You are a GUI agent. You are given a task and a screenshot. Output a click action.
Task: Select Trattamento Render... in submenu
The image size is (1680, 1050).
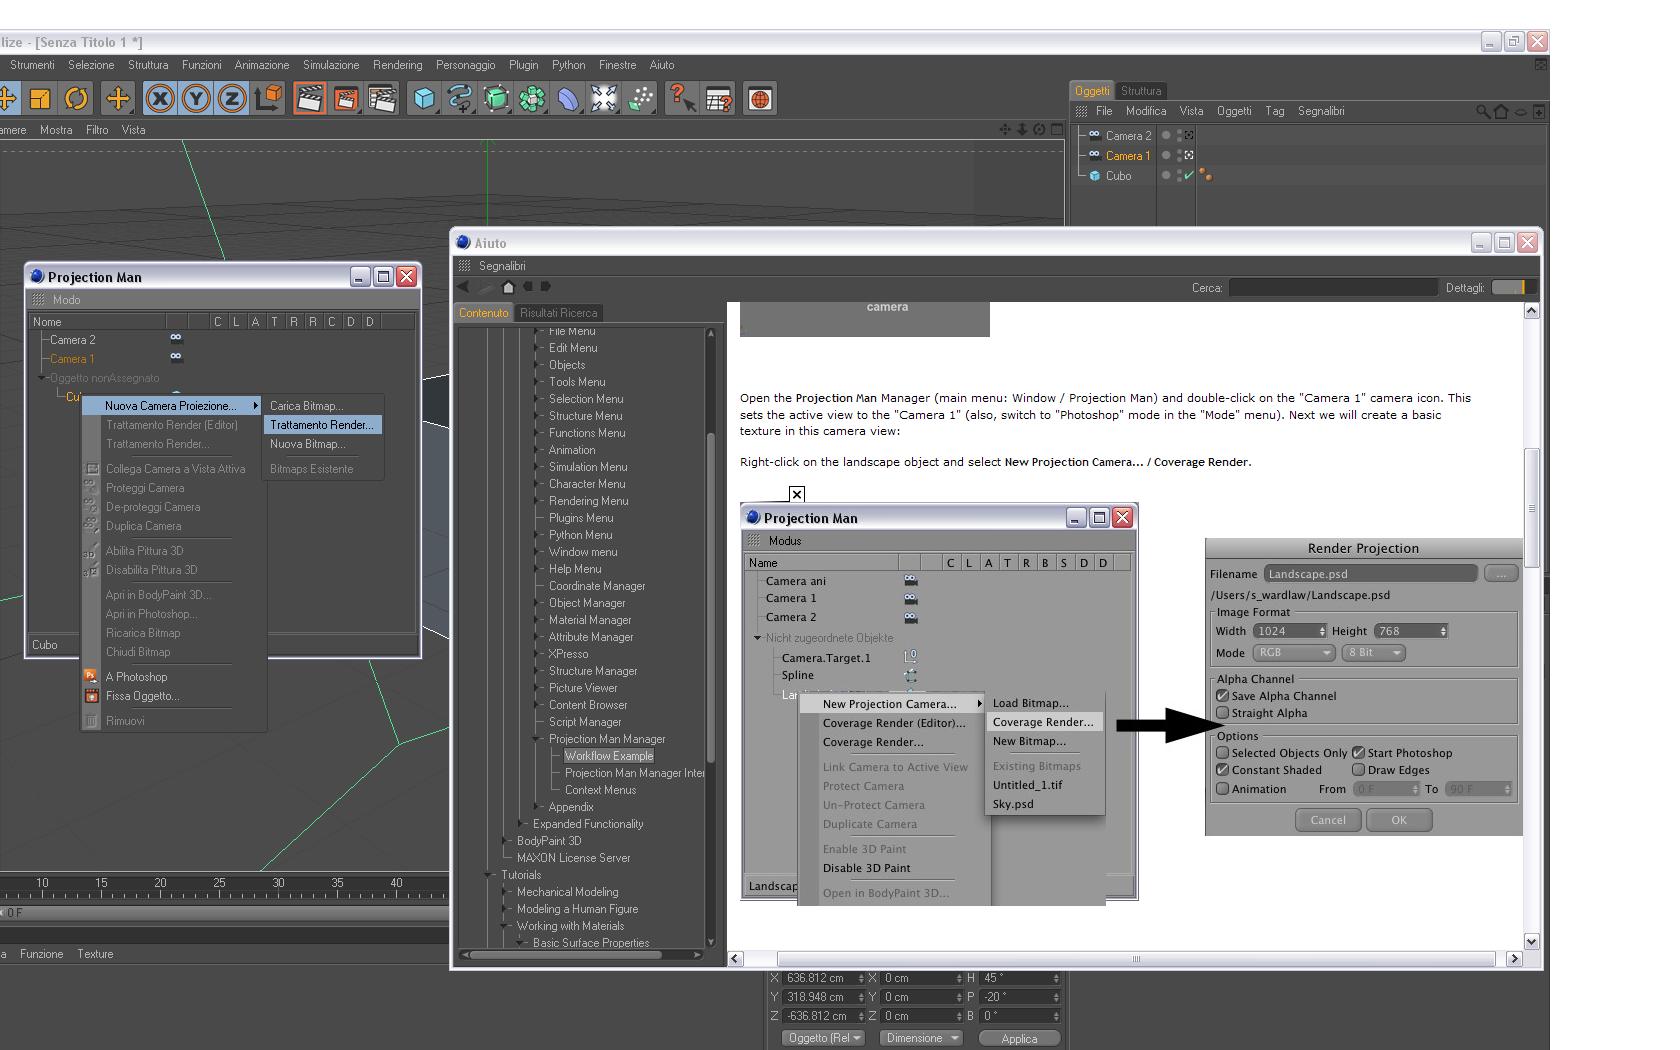point(322,425)
